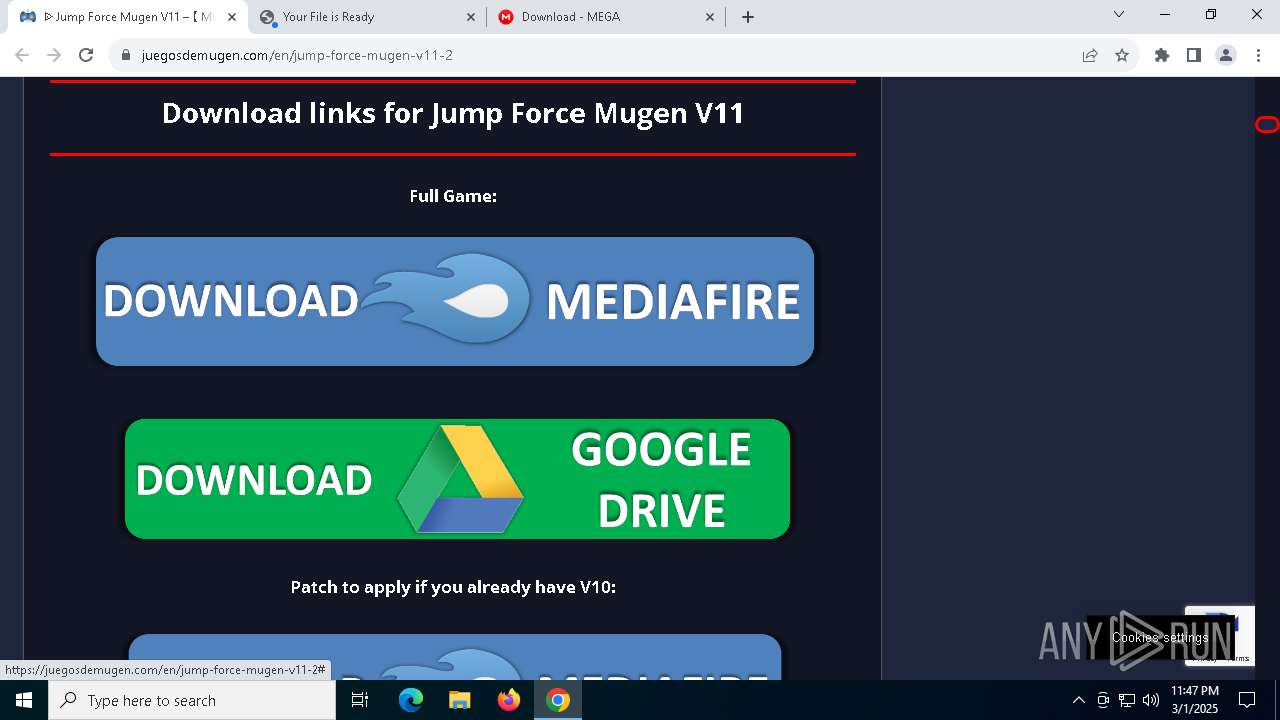Click the Download Mediafire full game banner

pos(455,301)
